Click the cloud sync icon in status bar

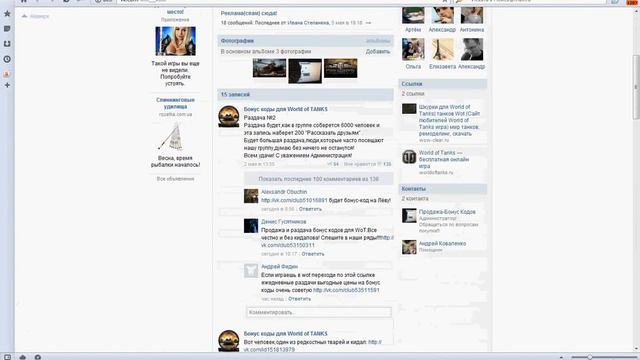pos(22,357)
